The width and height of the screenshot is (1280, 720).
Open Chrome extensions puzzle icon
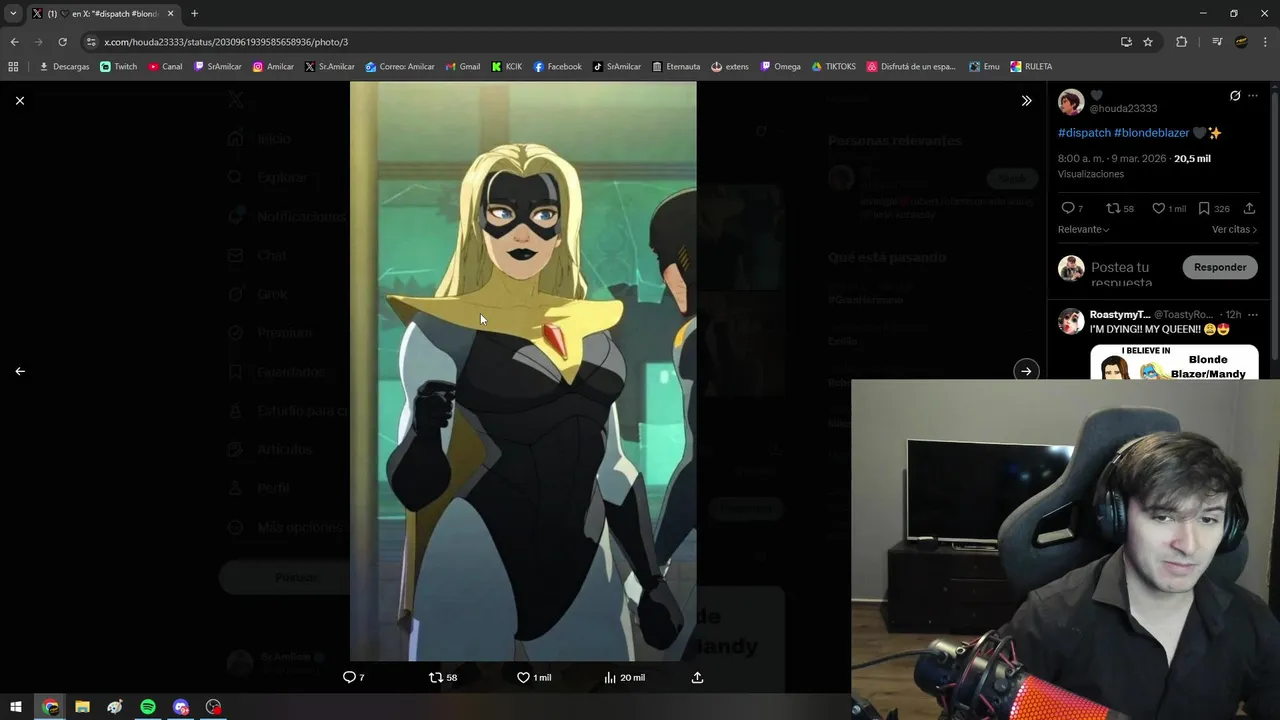[x=1182, y=42]
